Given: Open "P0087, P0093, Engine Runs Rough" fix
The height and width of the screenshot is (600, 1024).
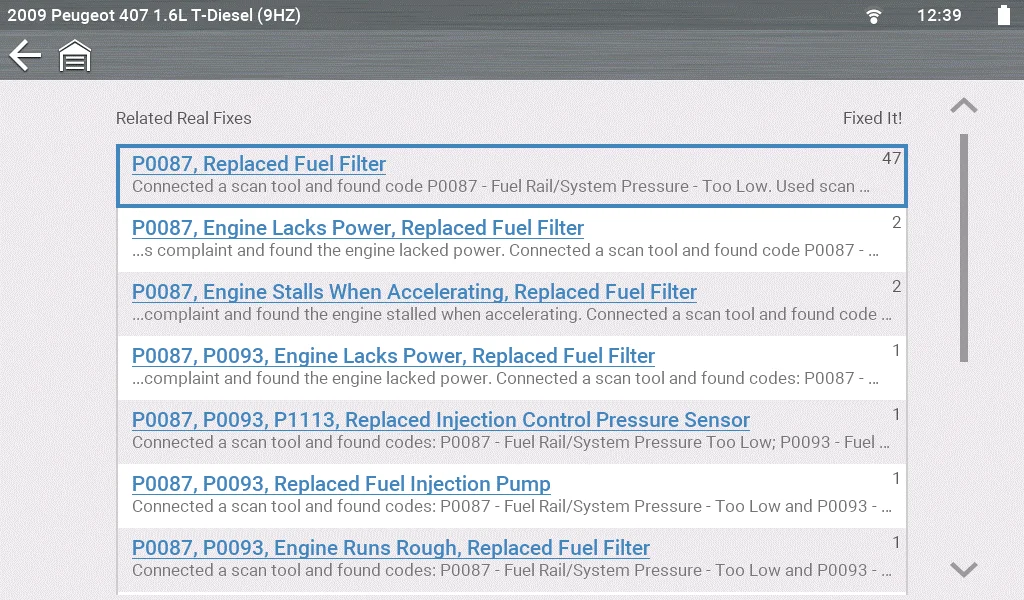Looking at the screenshot, I should click(391, 548).
